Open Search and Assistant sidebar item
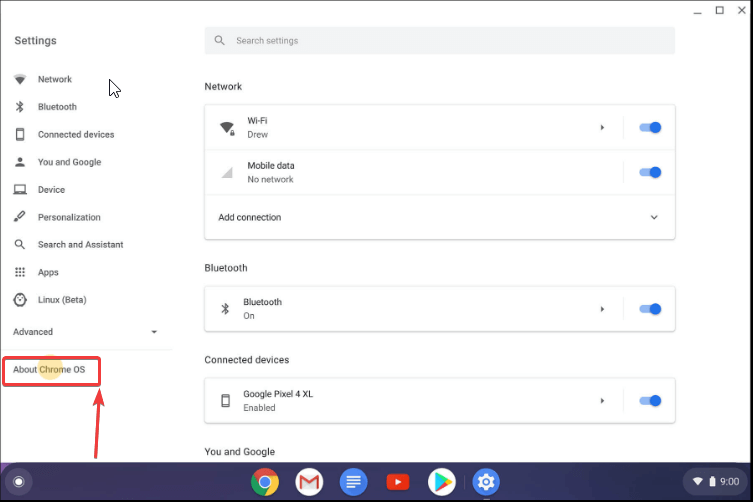This screenshot has width=753, height=502. 81,245
